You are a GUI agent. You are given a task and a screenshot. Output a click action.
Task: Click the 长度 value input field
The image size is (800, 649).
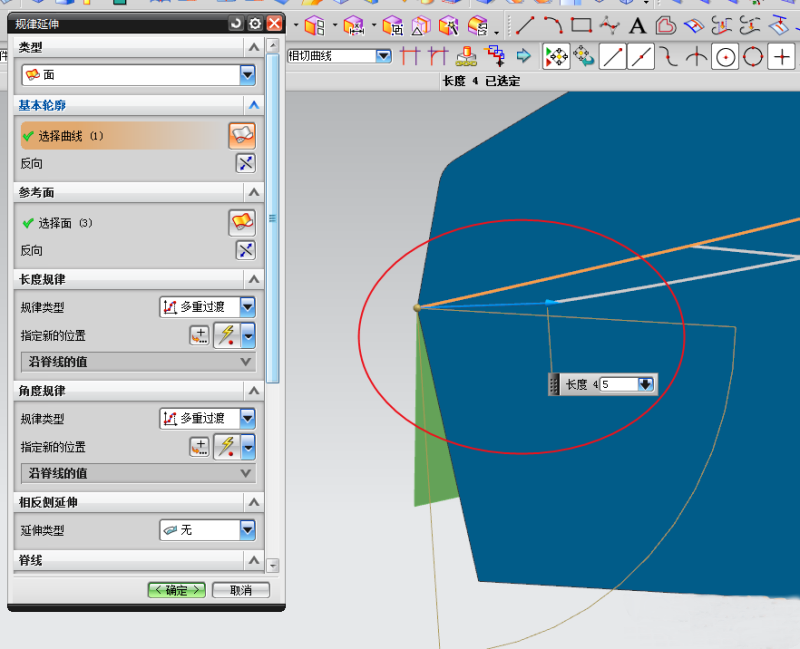coord(617,384)
